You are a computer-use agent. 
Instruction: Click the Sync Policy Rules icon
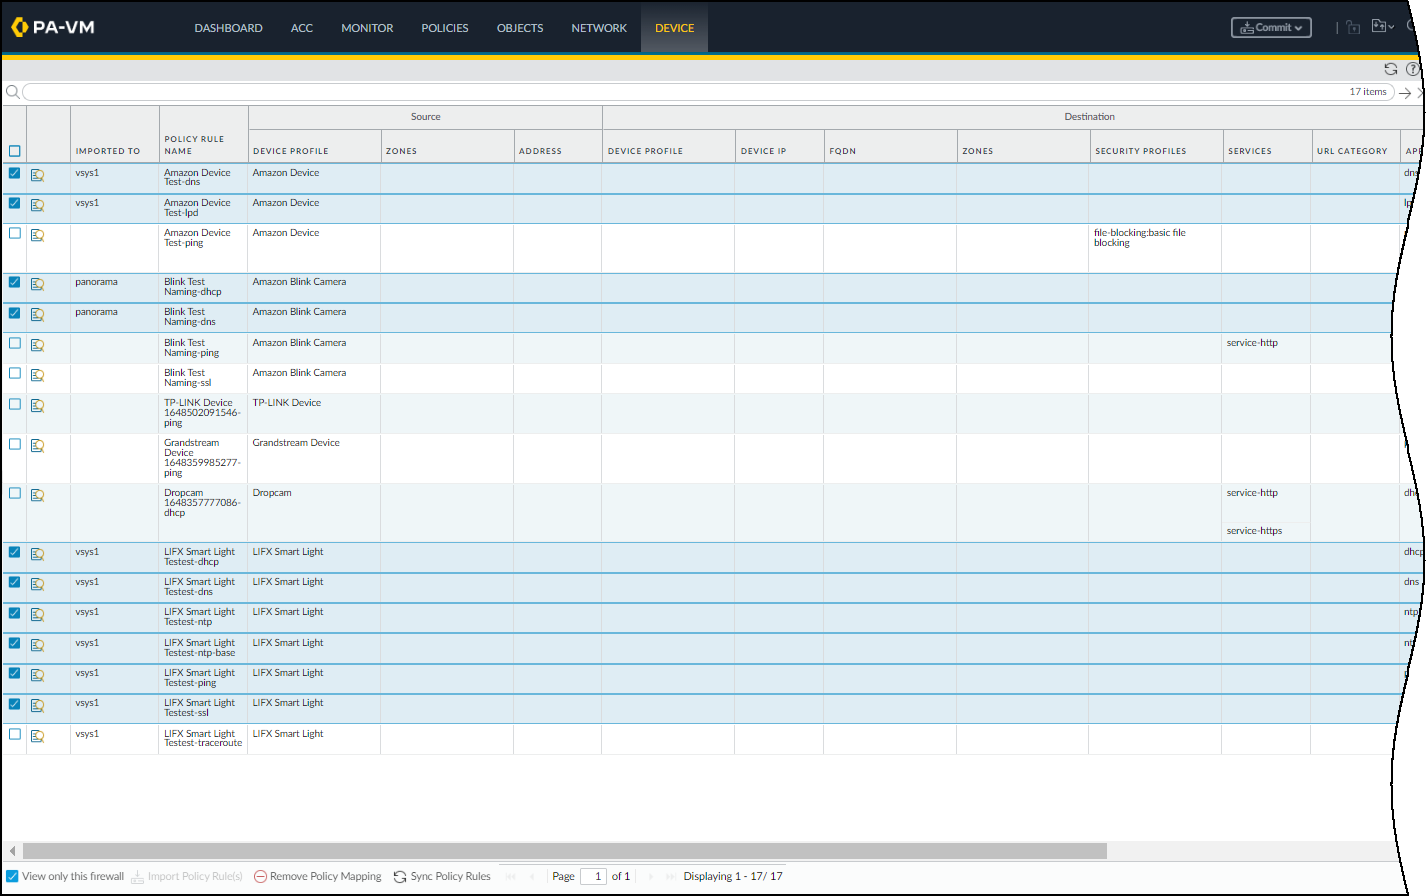click(400, 877)
